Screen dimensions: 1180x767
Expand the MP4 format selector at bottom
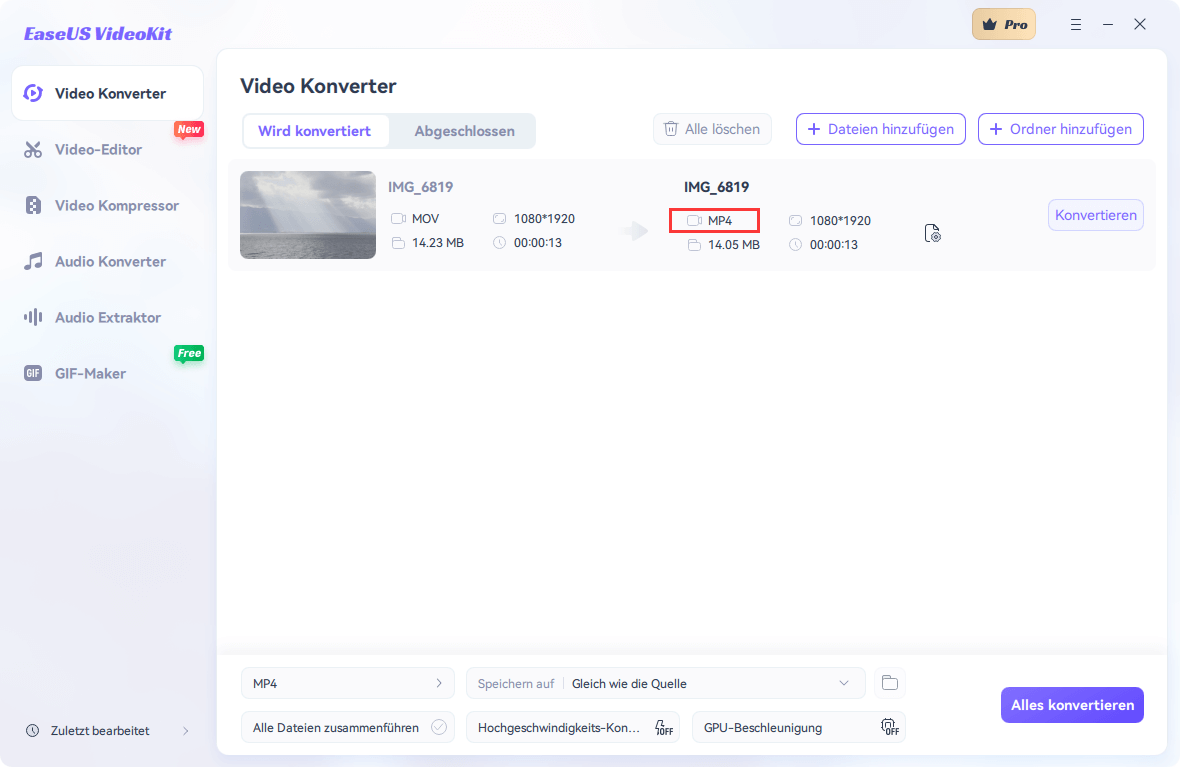point(348,683)
